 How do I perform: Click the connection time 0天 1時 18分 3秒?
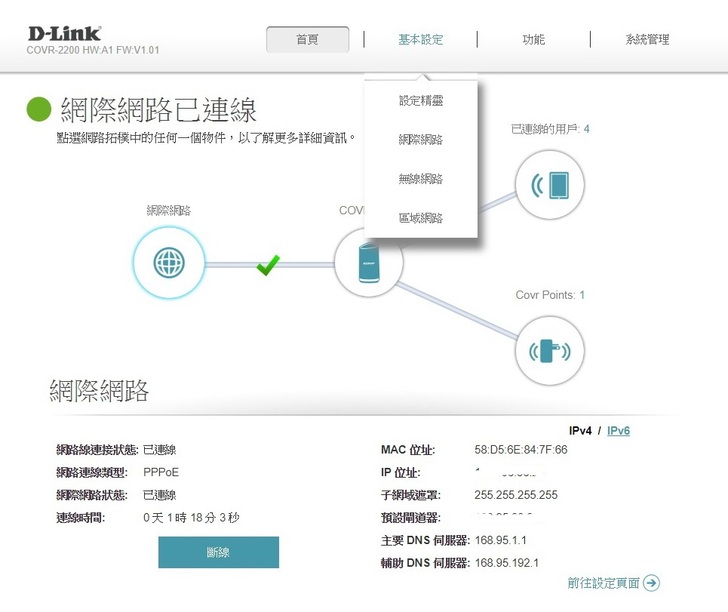(191, 517)
